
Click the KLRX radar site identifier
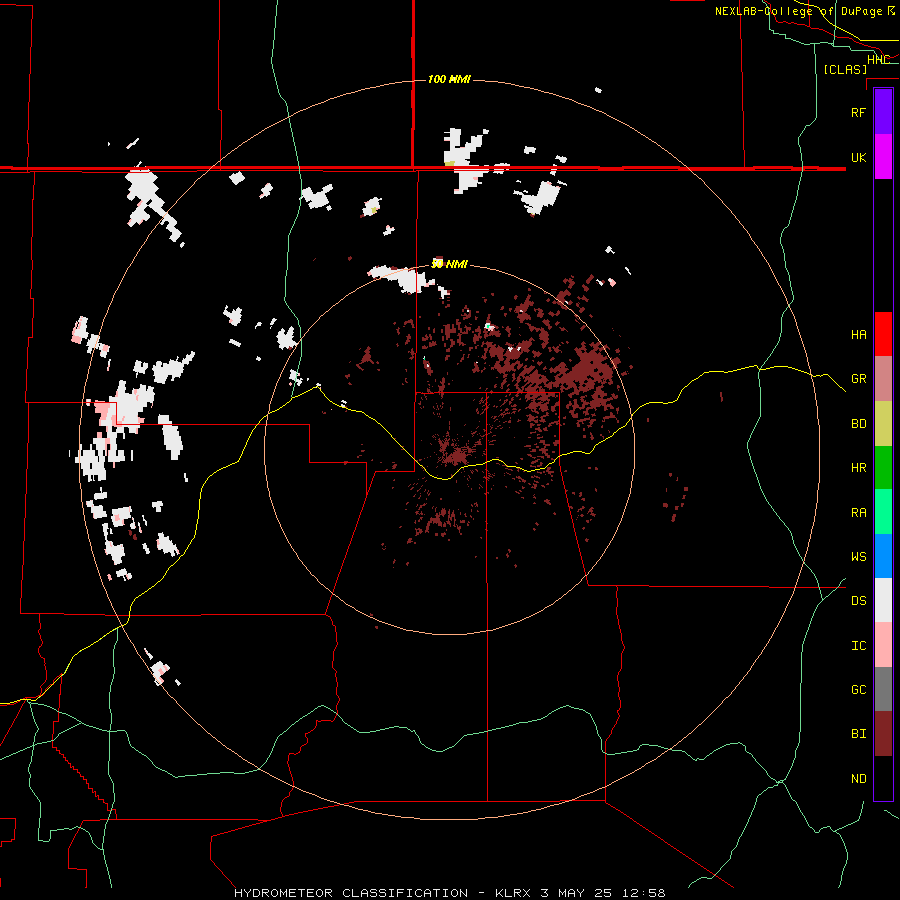pyautogui.click(x=511, y=893)
